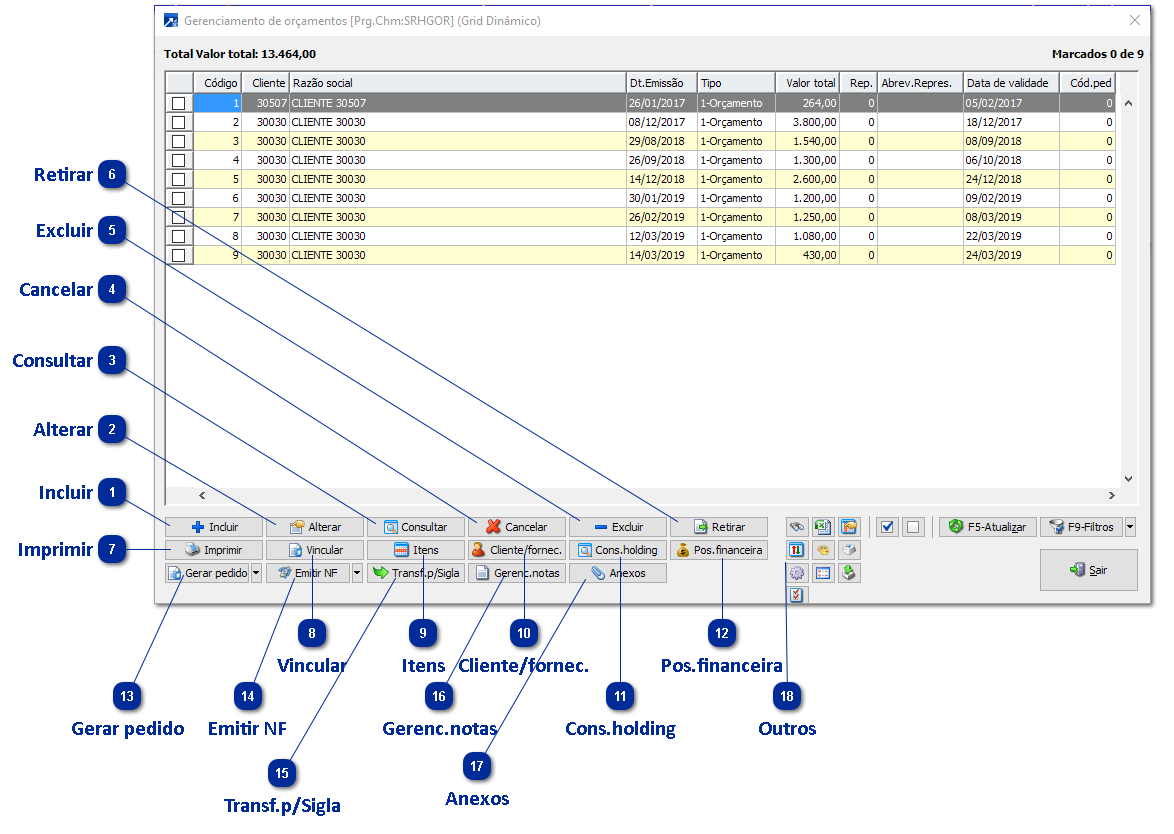Screen dimensions: 1174x834
Task: Tick the checkbox for row code 1
Action: 179,103
